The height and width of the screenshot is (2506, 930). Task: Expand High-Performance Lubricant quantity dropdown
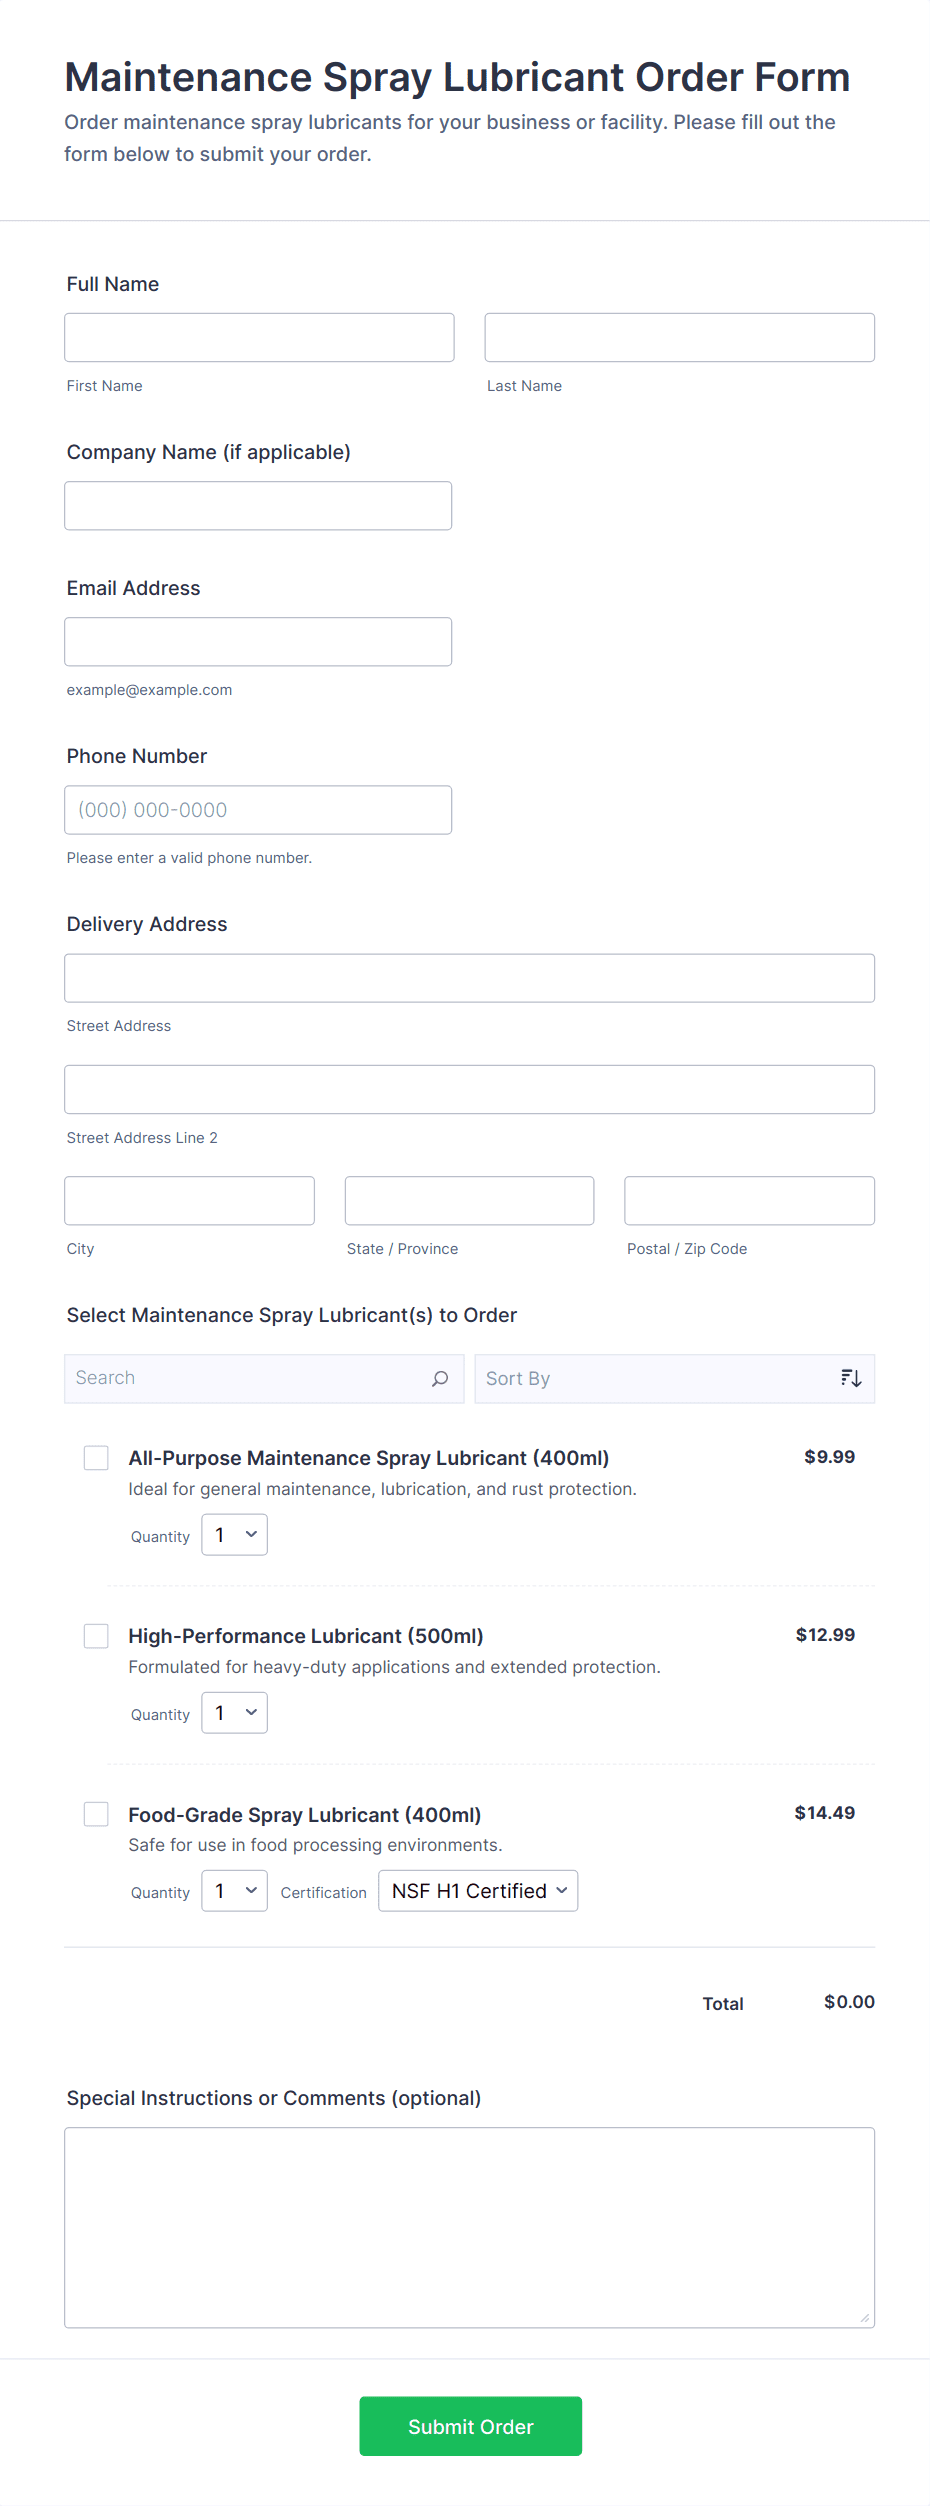coord(235,1713)
